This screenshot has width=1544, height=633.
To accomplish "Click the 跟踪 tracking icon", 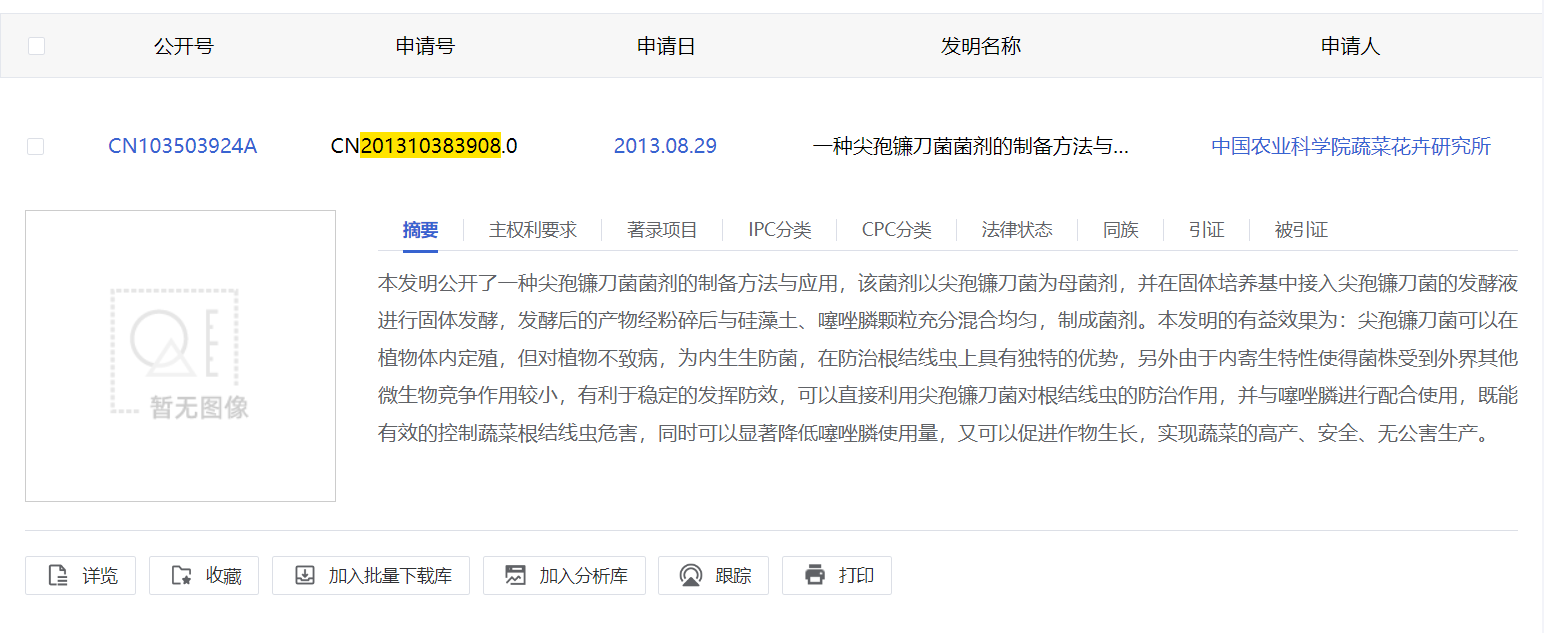I will (690, 576).
